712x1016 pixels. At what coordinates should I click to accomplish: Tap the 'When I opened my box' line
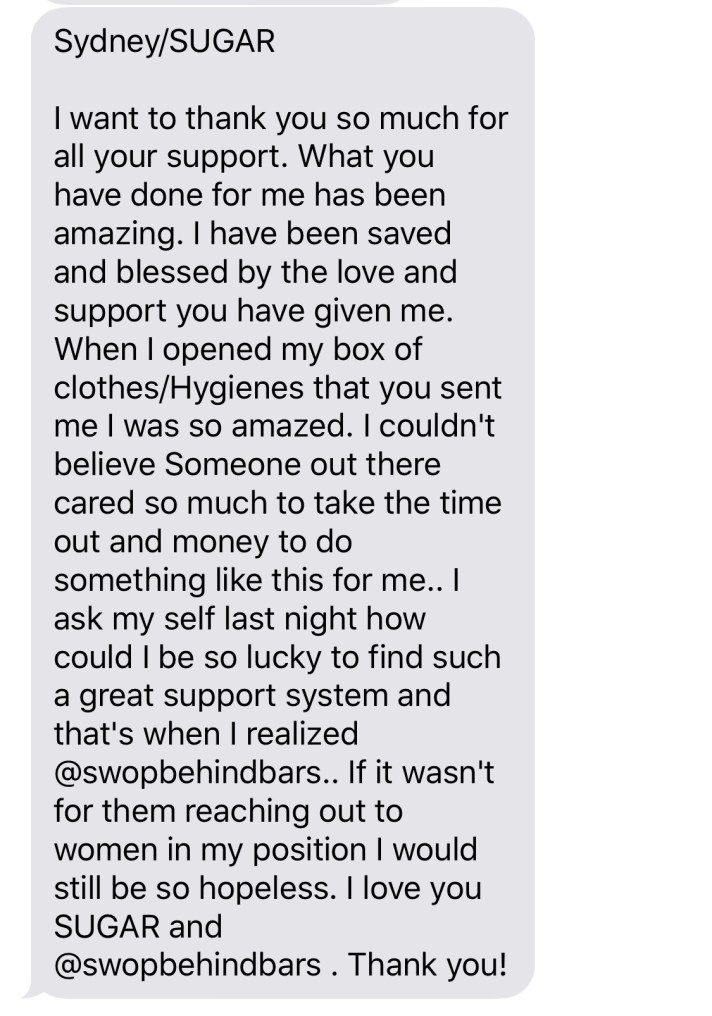pos(238,350)
